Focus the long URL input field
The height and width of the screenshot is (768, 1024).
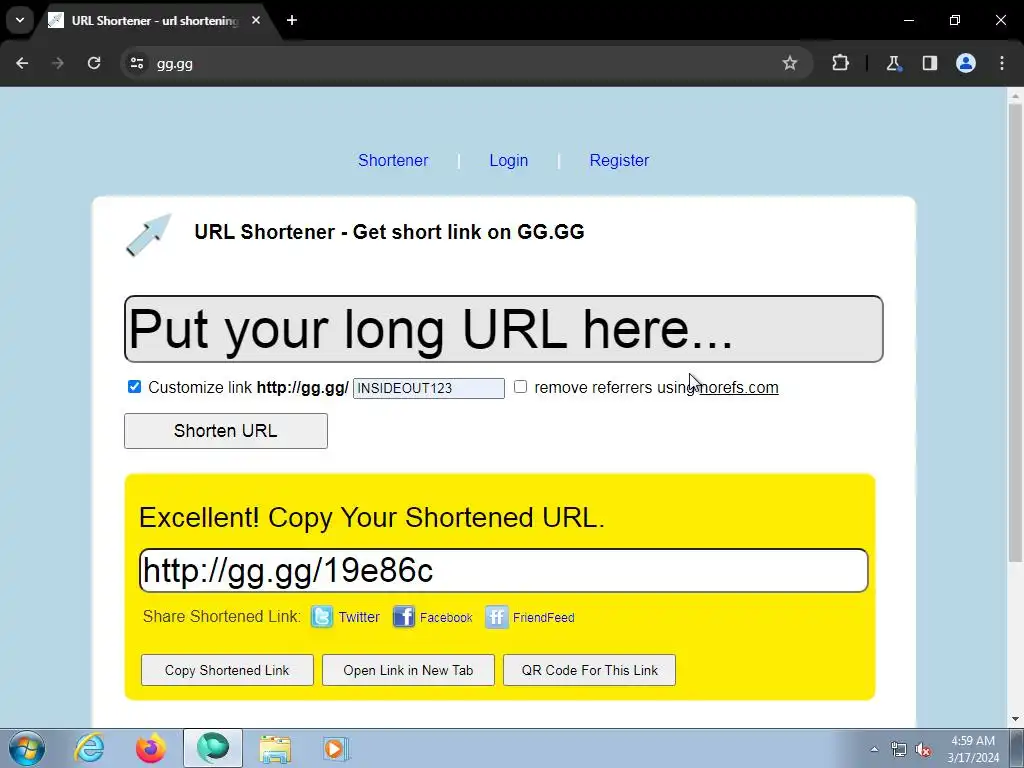[504, 329]
